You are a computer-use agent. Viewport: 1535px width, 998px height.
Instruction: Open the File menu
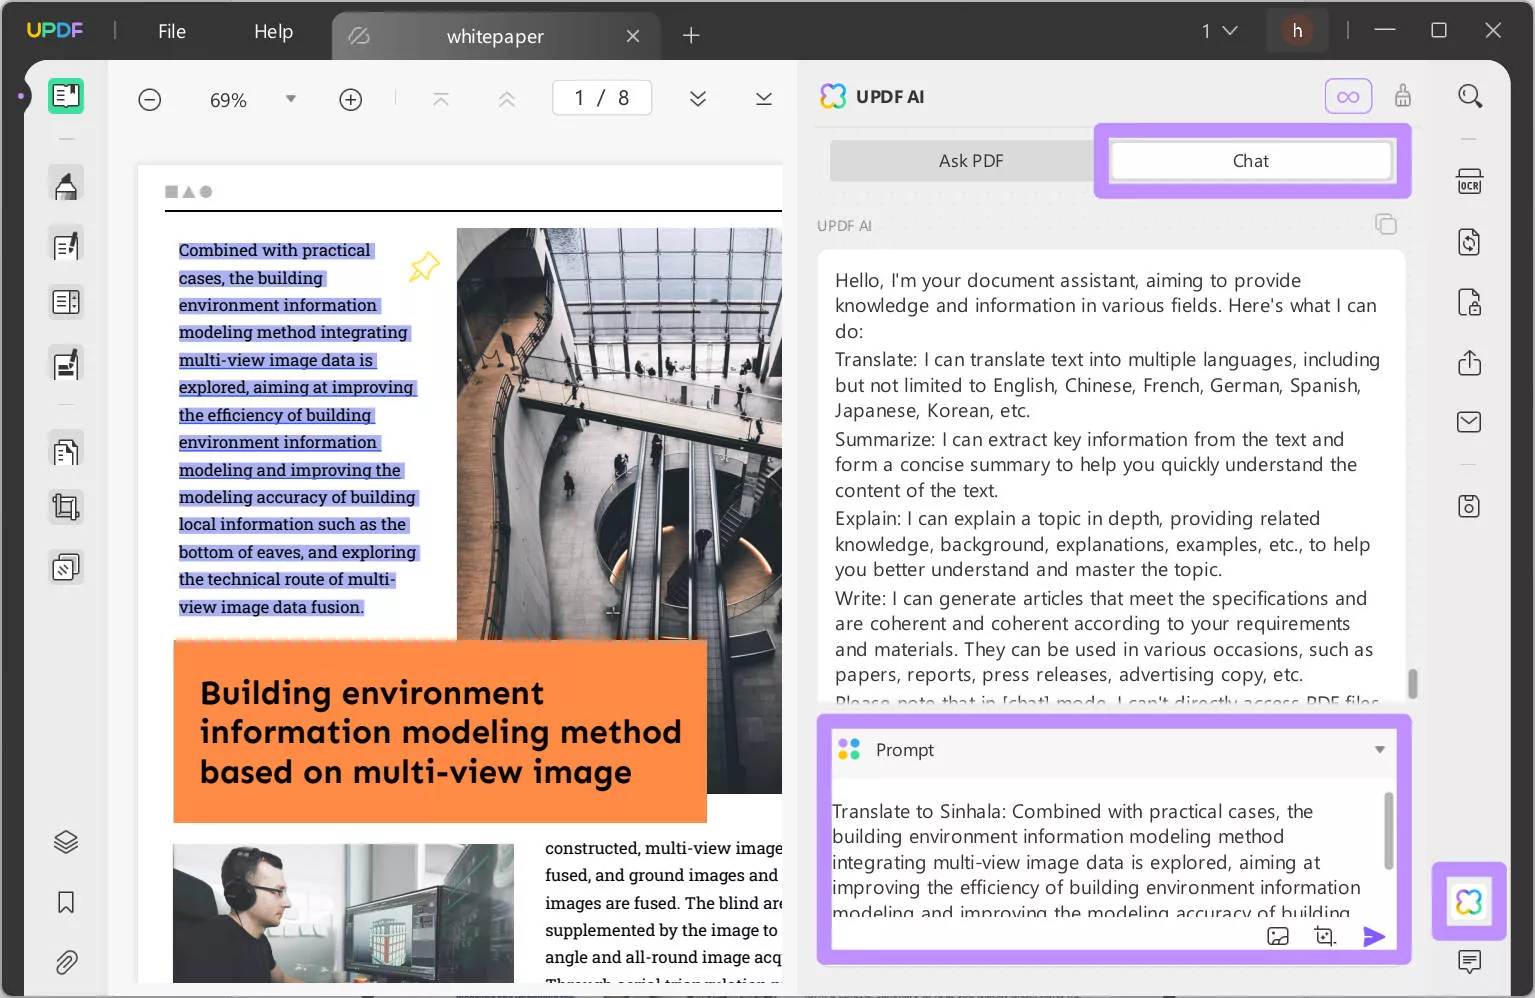point(172,31)
